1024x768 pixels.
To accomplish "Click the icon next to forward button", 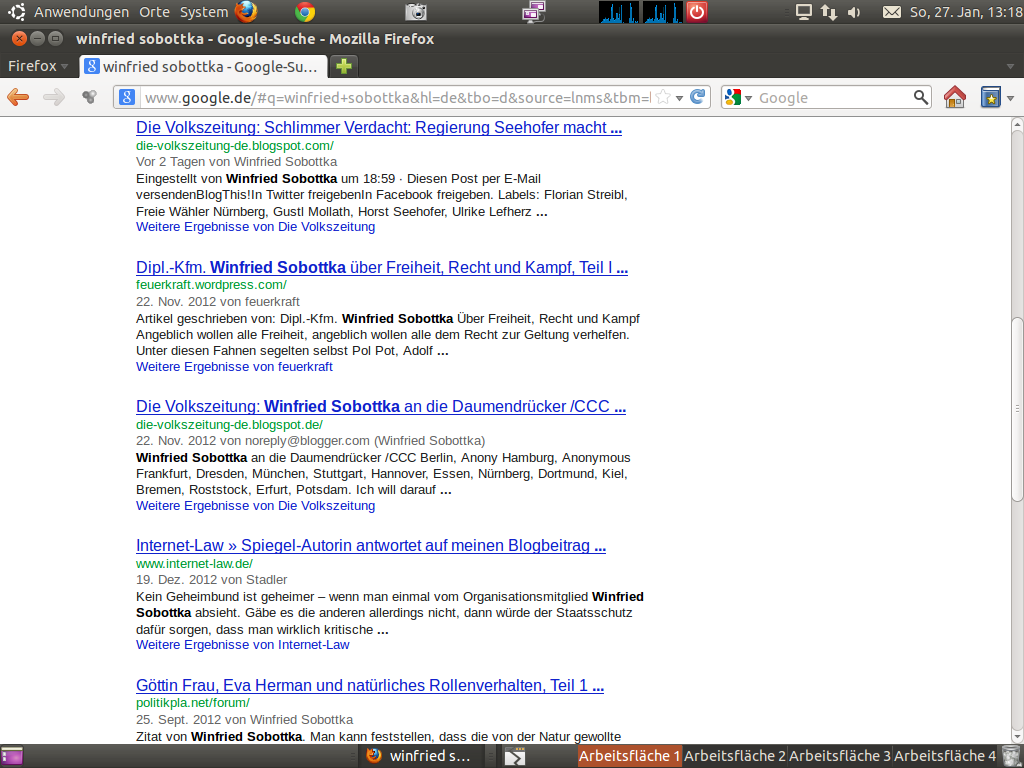I will tap(89, 97).
